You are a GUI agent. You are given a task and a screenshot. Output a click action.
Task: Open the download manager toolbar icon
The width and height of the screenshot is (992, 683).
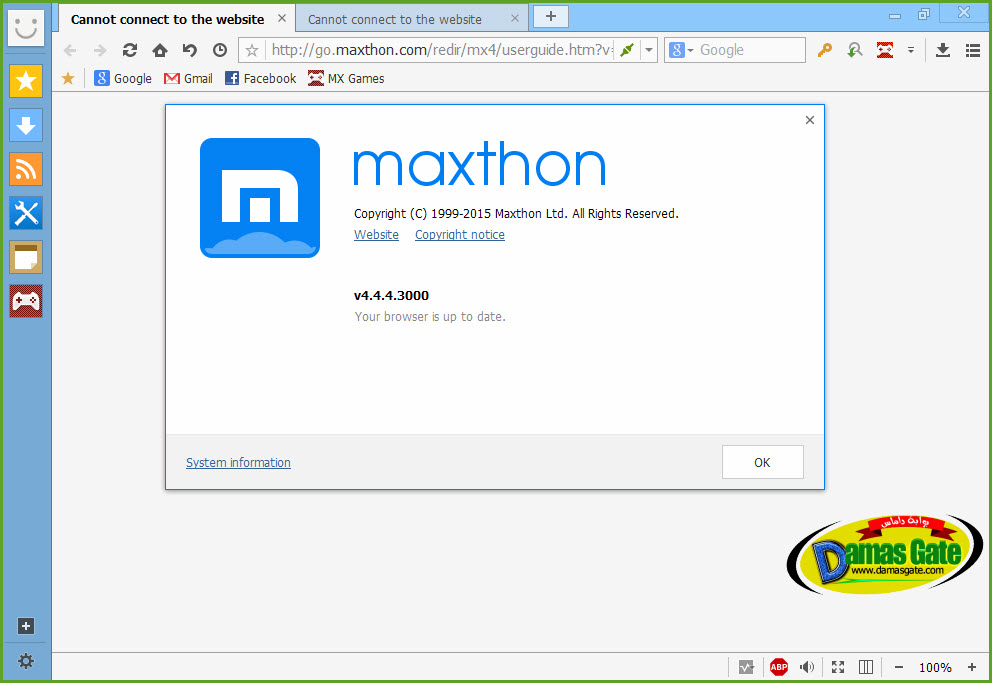point(943,50)
